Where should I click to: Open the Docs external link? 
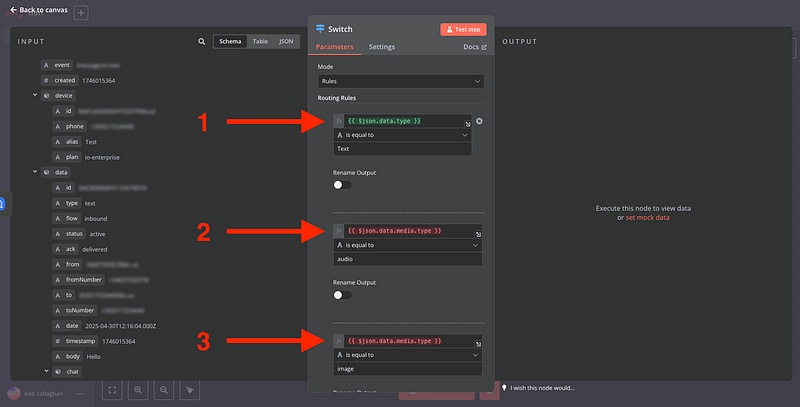475,47
